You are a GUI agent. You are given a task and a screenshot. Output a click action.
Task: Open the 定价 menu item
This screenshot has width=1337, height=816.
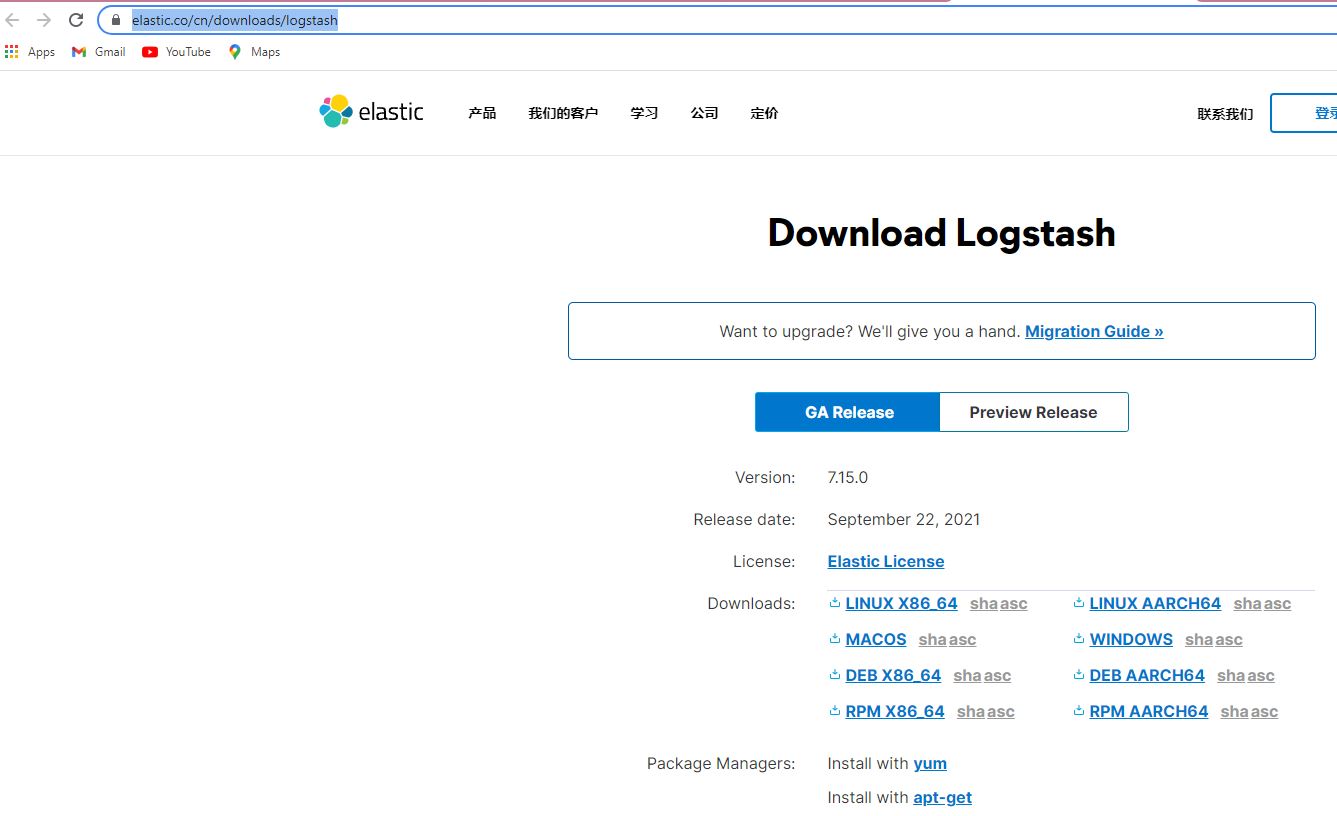(764, 113)
